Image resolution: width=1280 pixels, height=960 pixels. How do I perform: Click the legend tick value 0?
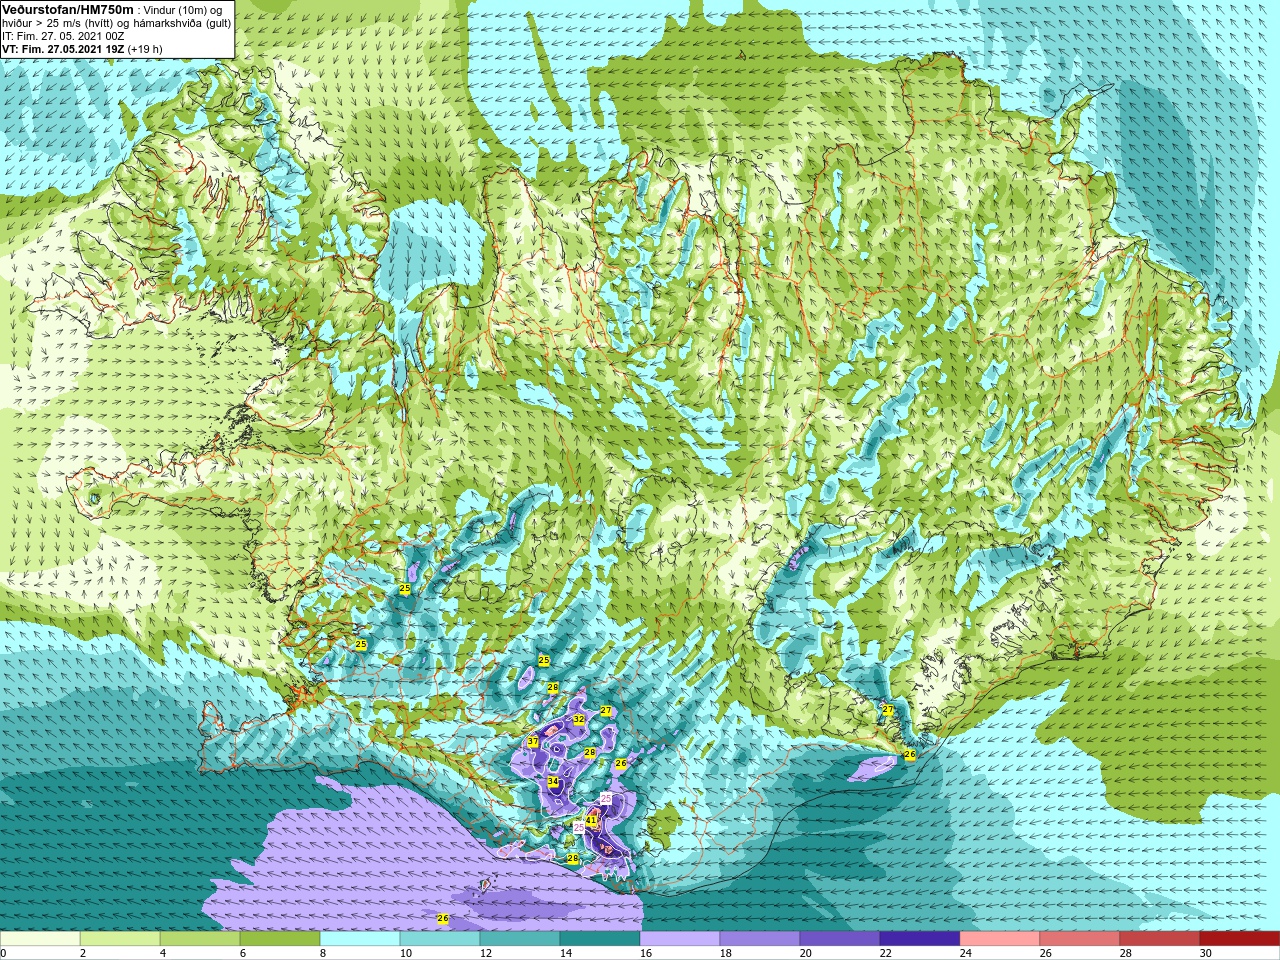coord(4,953)
